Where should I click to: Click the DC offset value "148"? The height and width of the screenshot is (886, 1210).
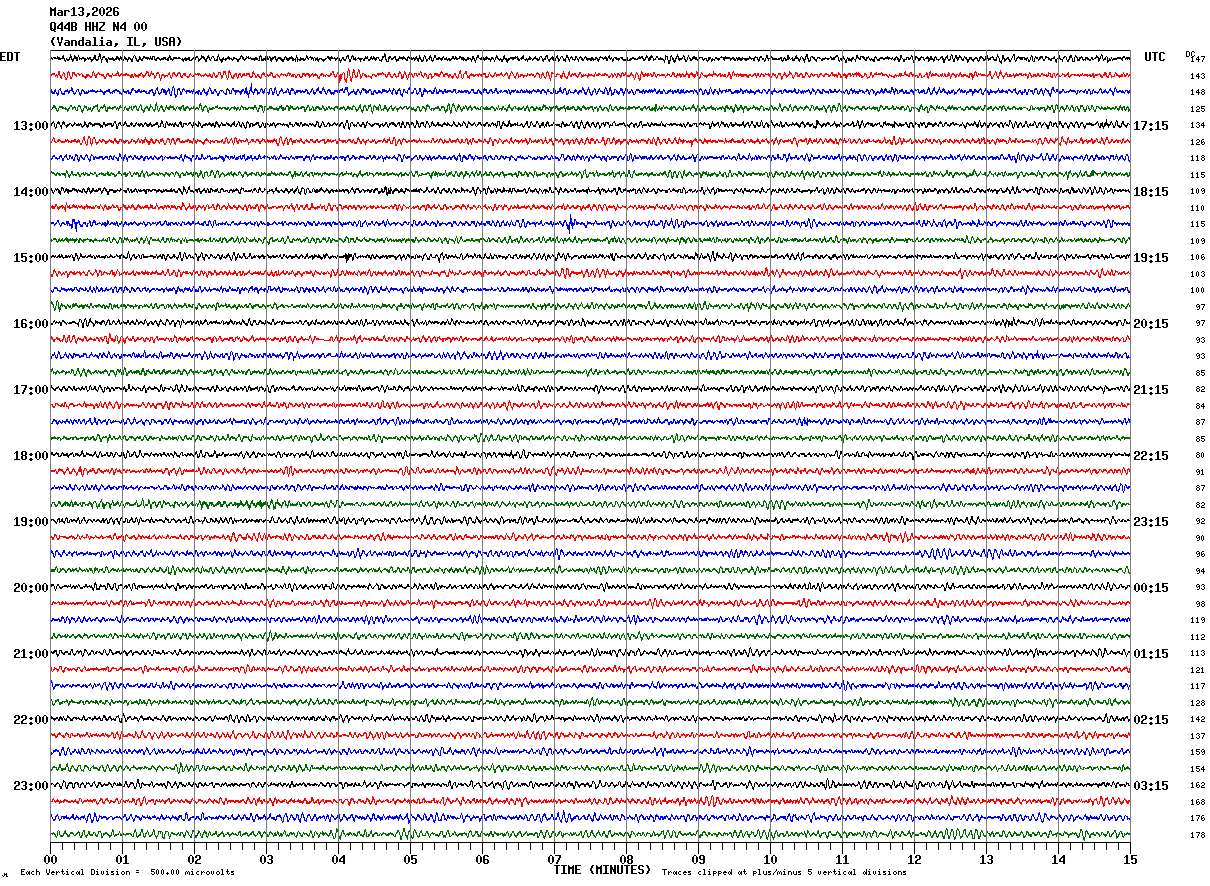click(x=1198, y=93)
